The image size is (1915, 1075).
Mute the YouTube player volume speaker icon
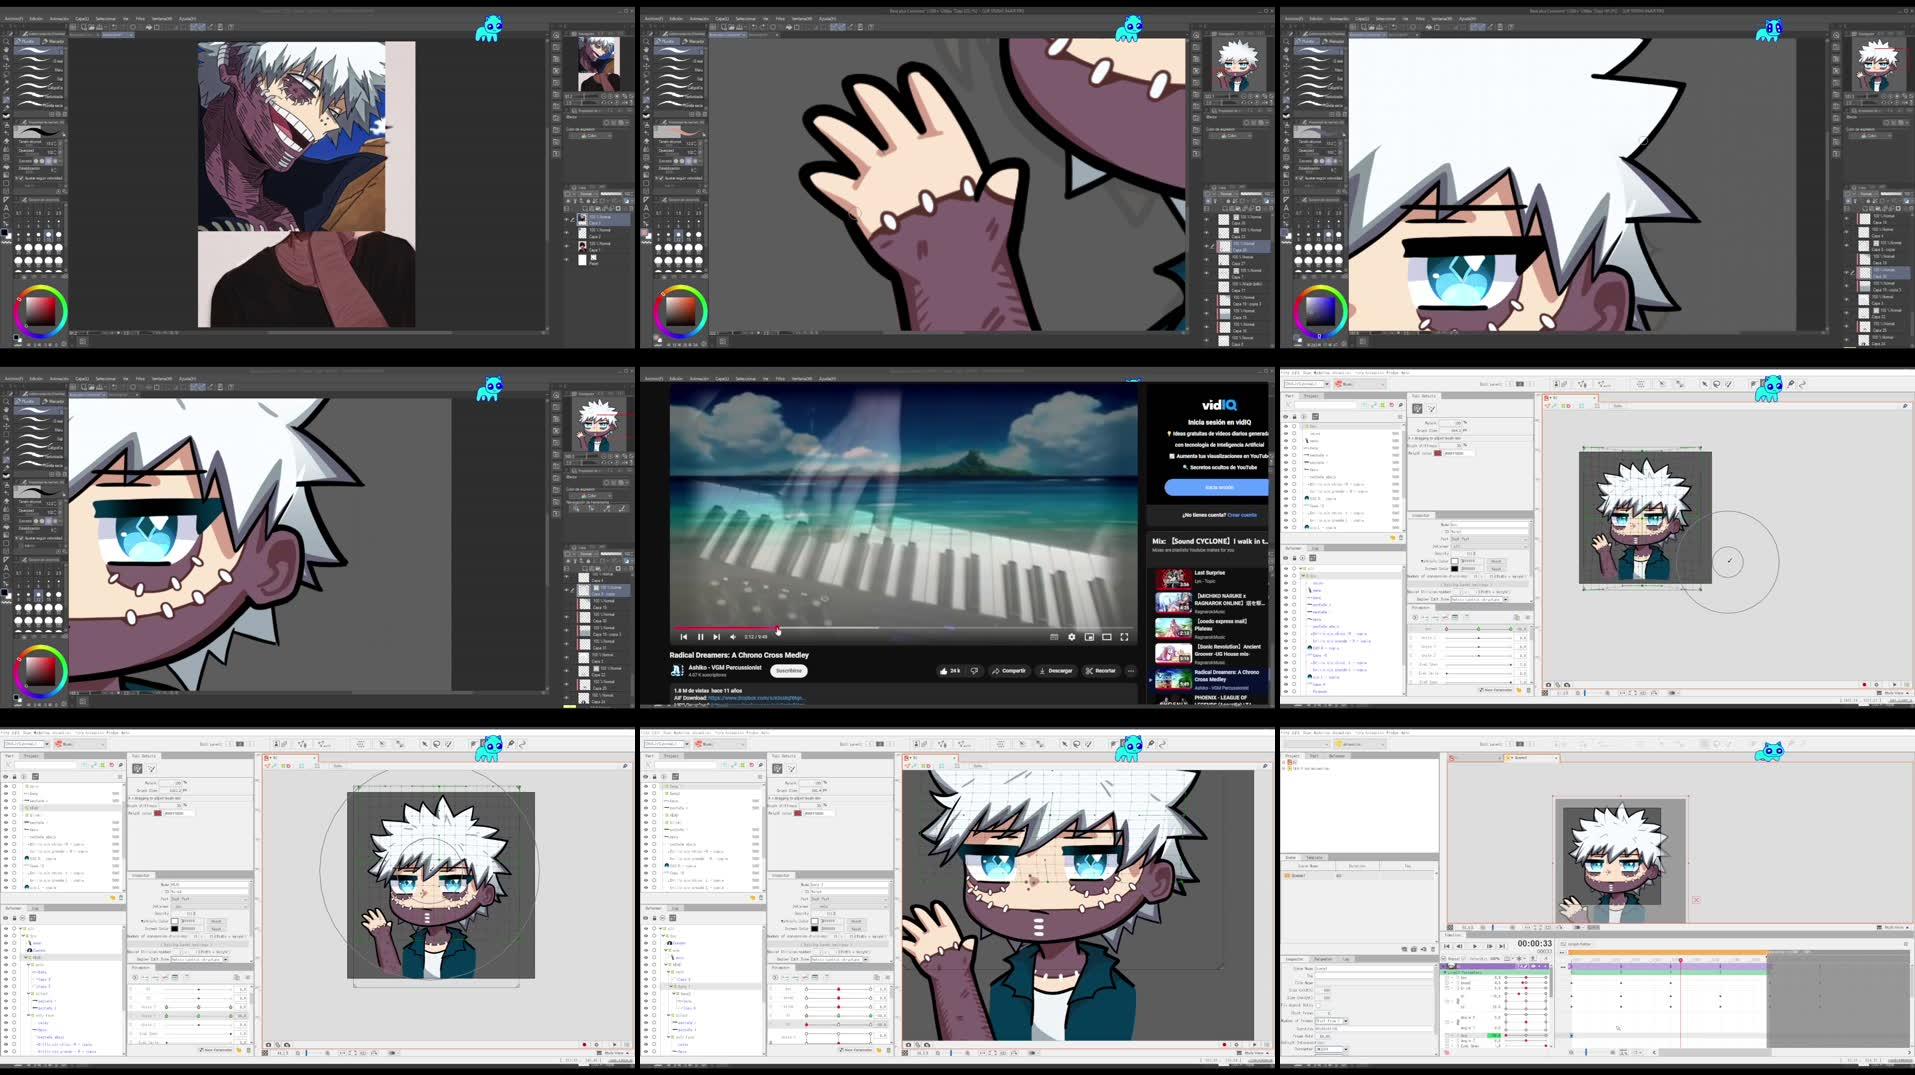[x=733, y=637]
